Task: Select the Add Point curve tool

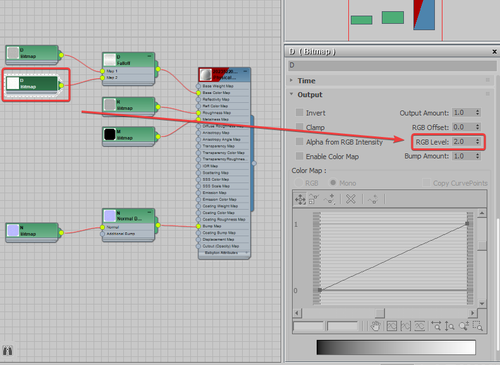Action: 330,200
